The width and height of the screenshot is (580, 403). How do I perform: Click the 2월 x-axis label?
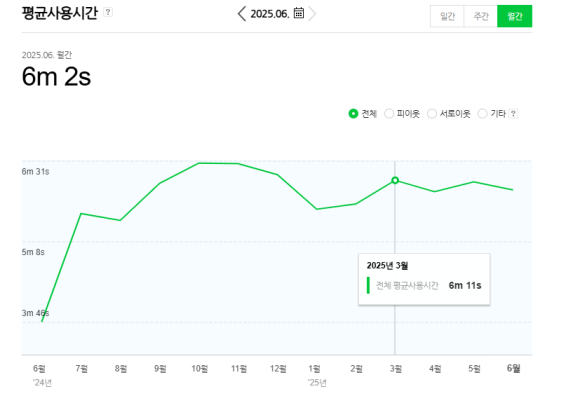tap(356, 369)
